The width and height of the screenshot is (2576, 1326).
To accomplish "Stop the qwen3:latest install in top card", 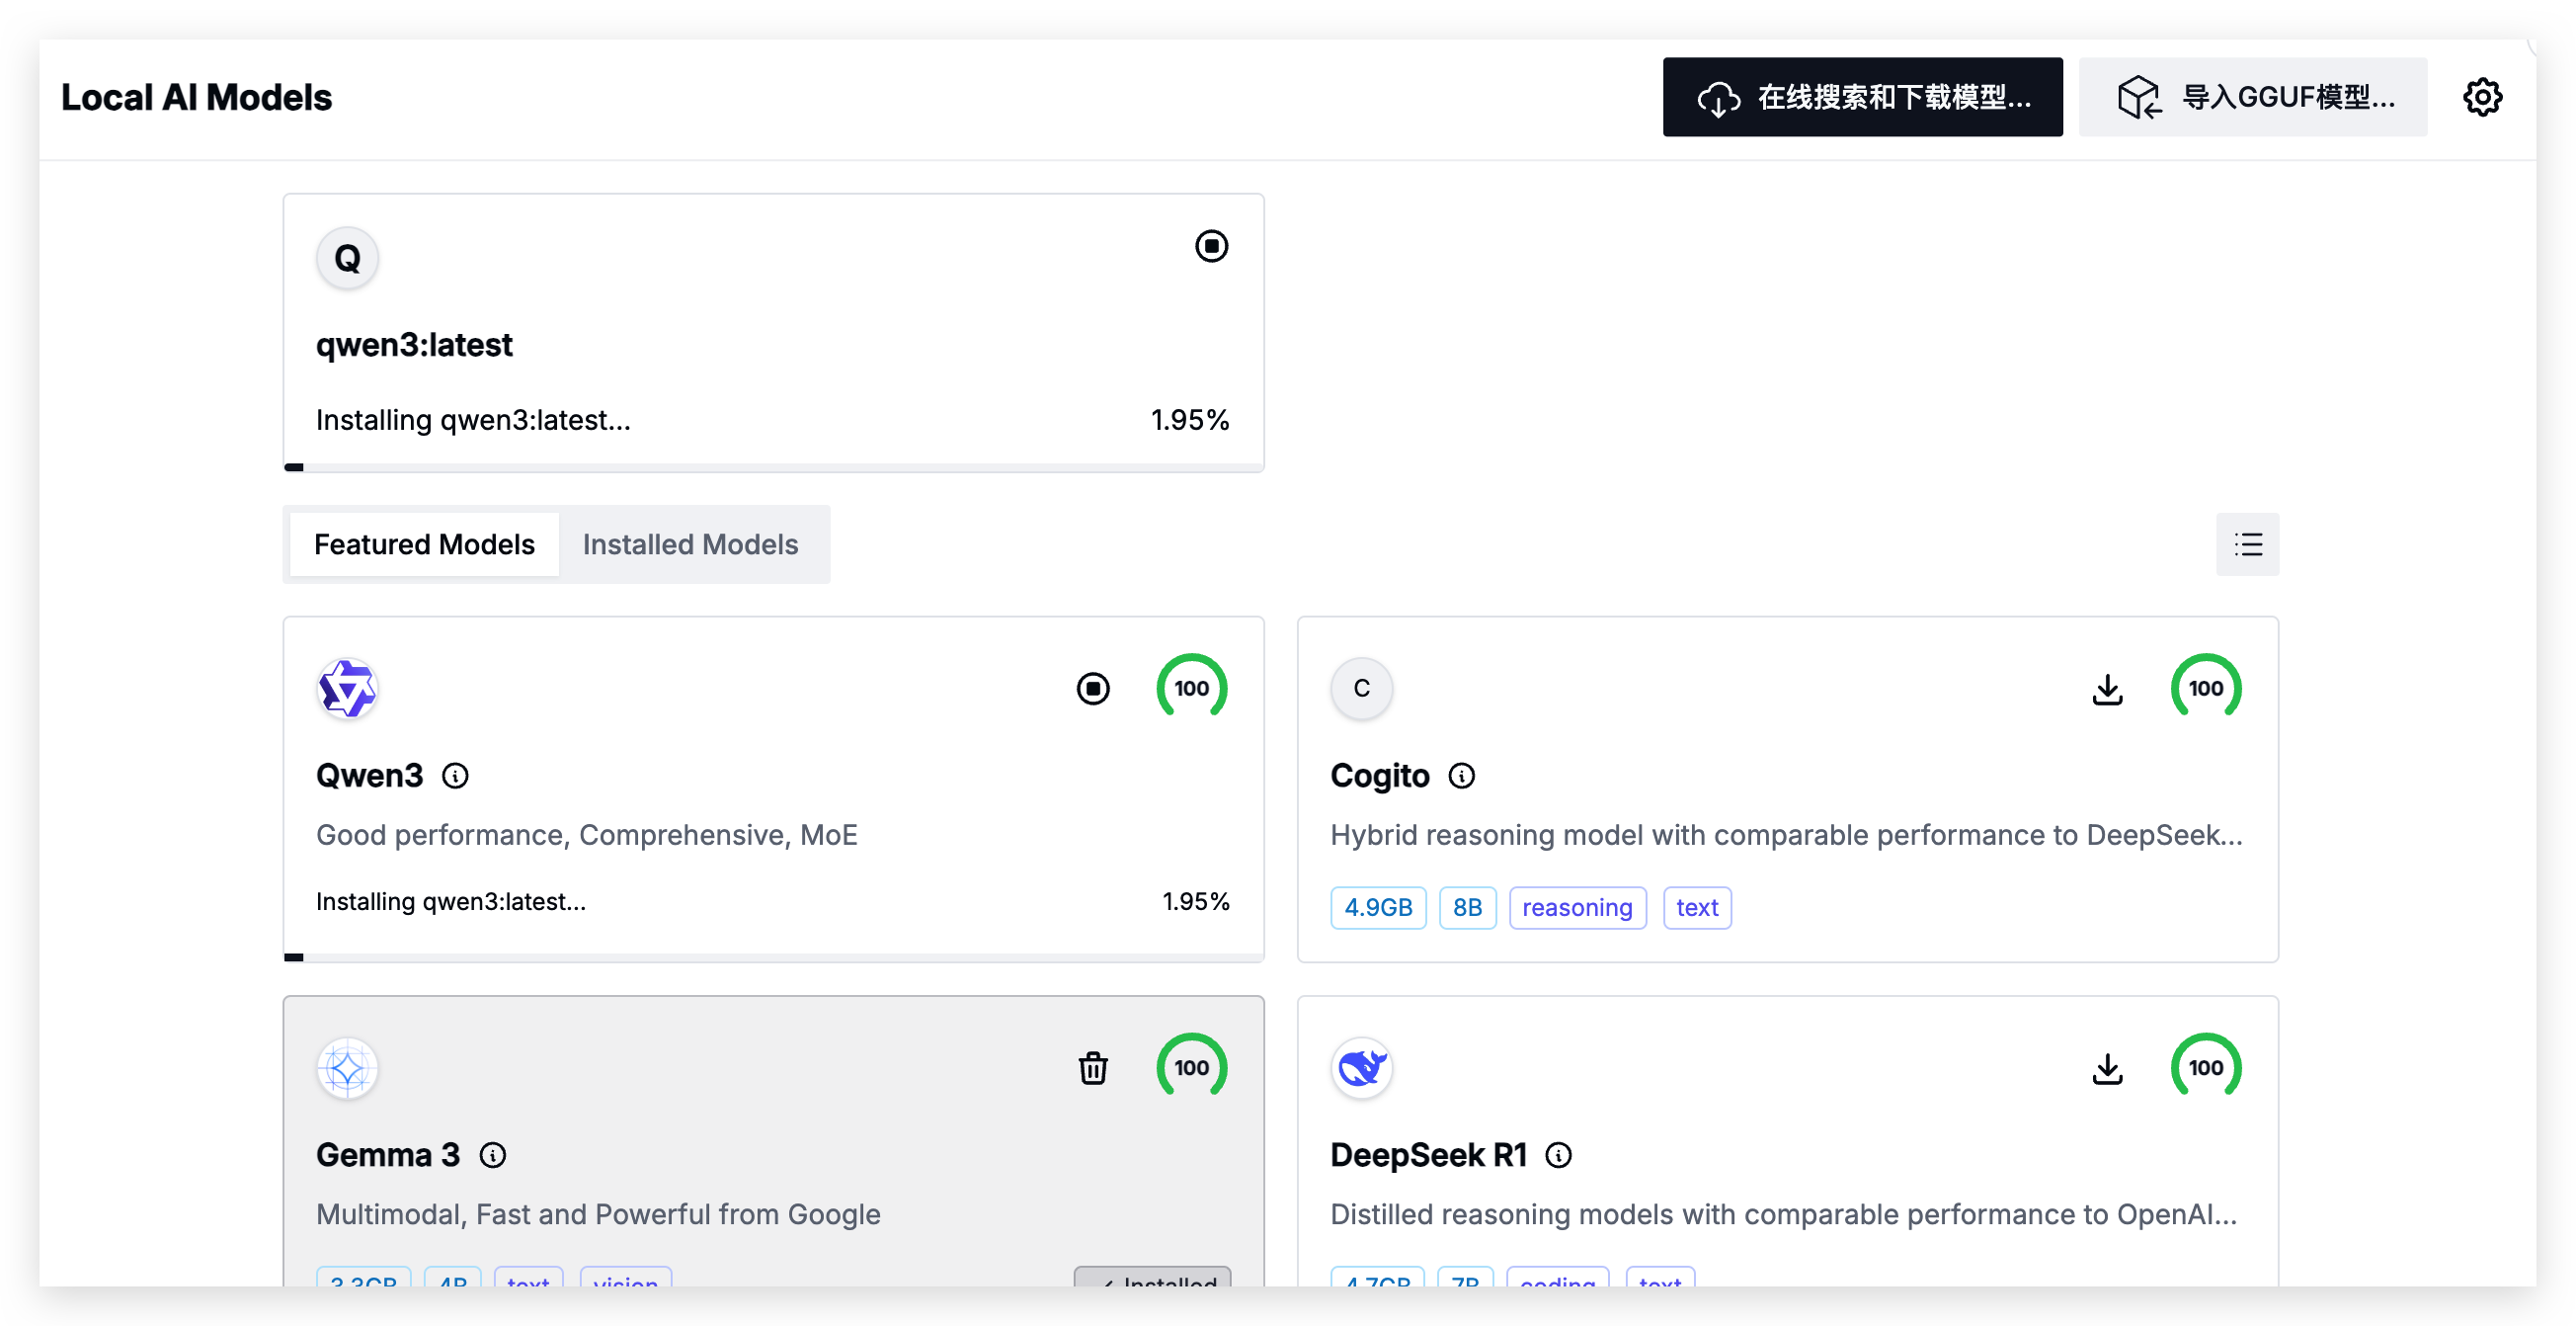I will [x=1211, y=246].
